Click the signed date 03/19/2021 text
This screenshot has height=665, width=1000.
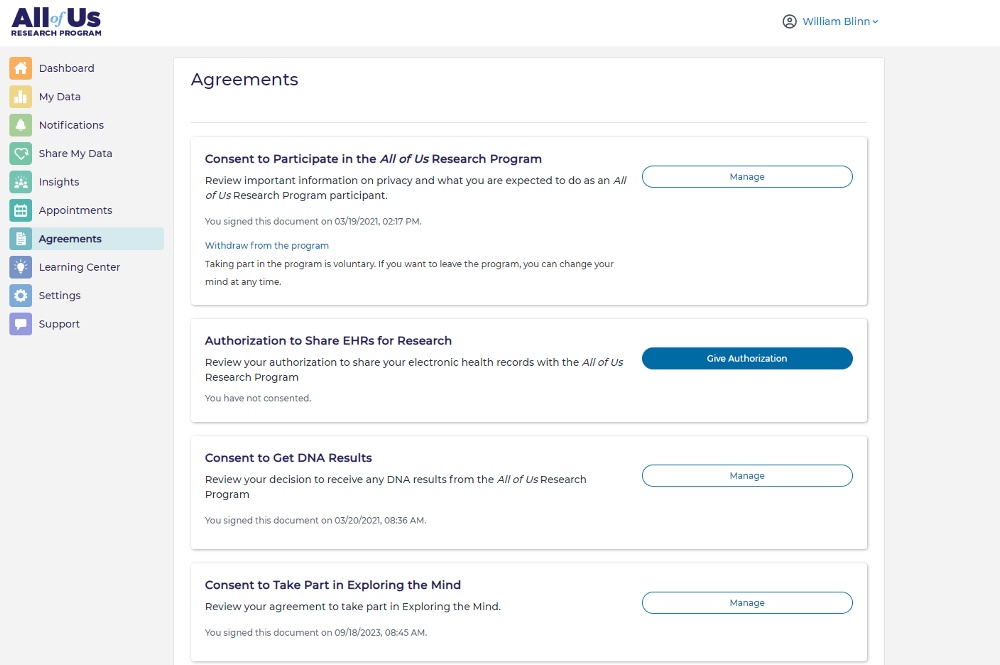(x=313, y=221)
